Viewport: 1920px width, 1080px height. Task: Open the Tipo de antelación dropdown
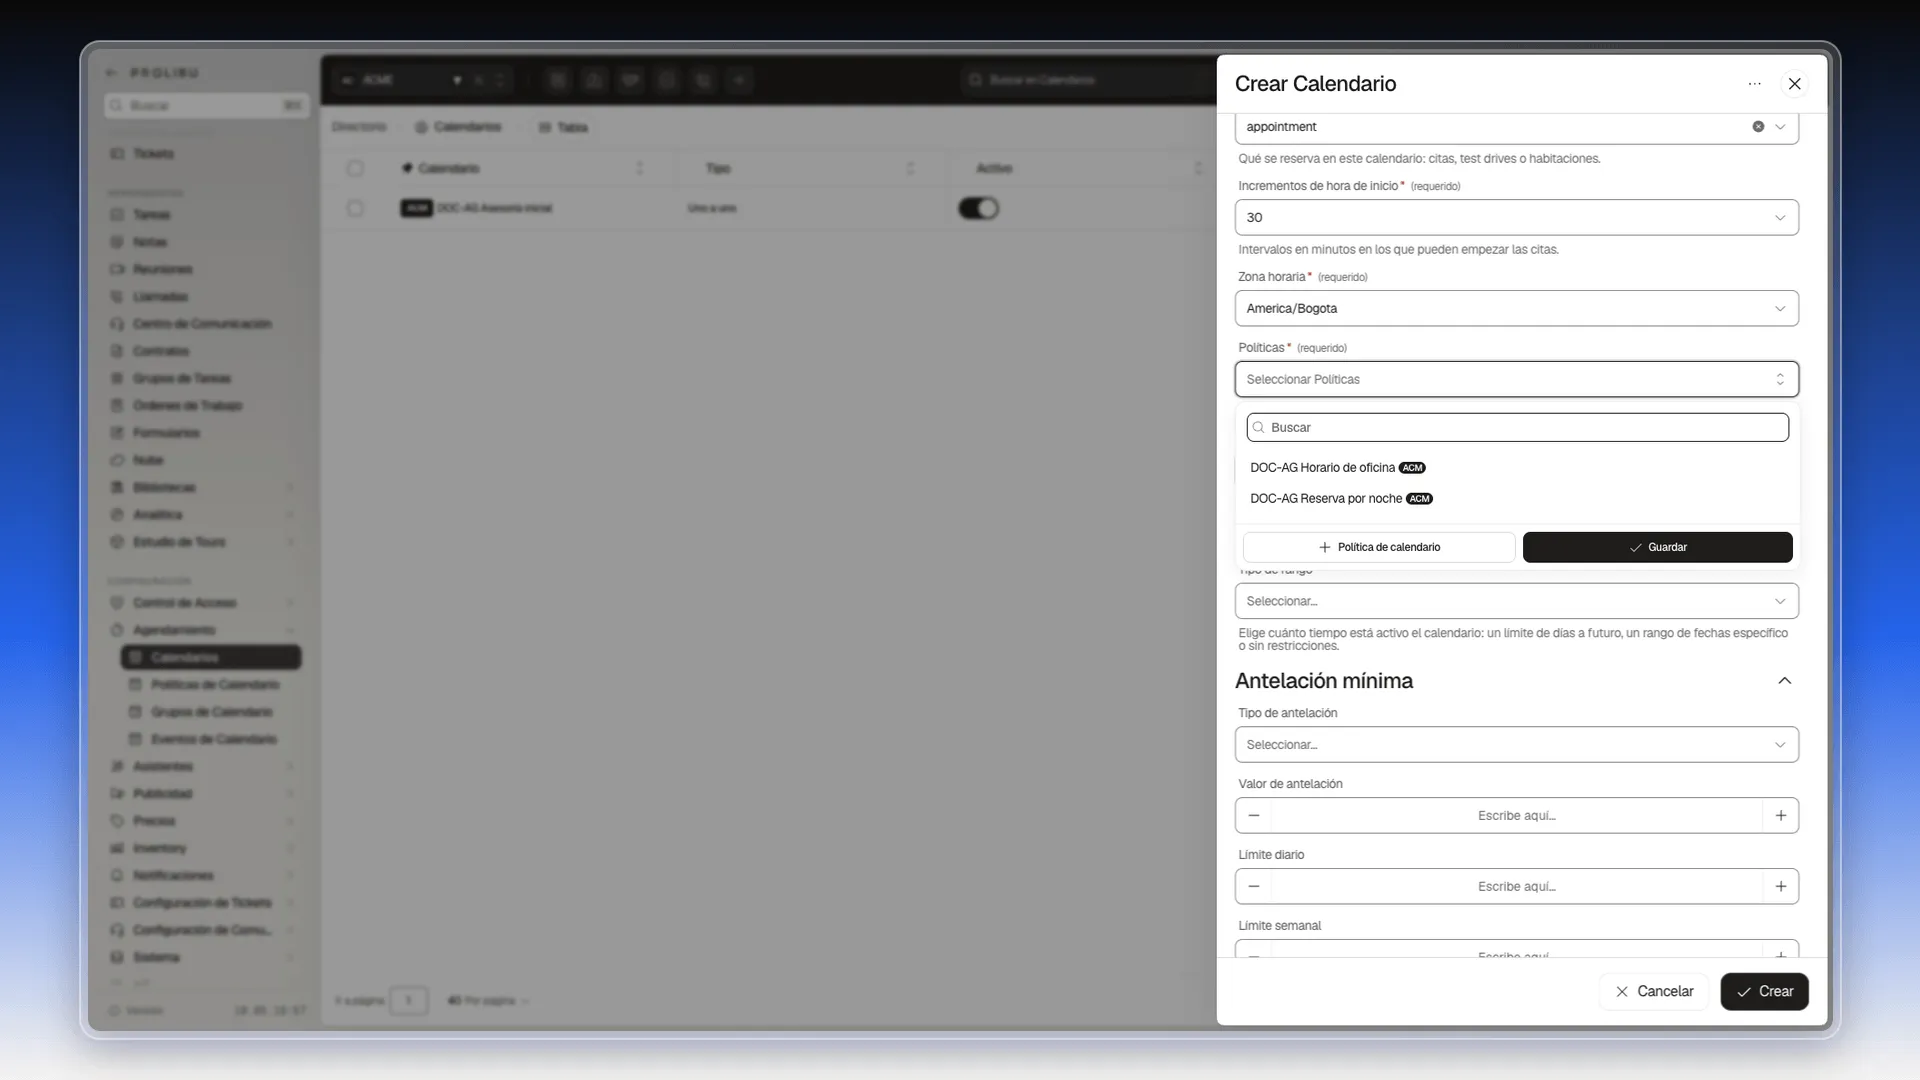pos(1516,745)
